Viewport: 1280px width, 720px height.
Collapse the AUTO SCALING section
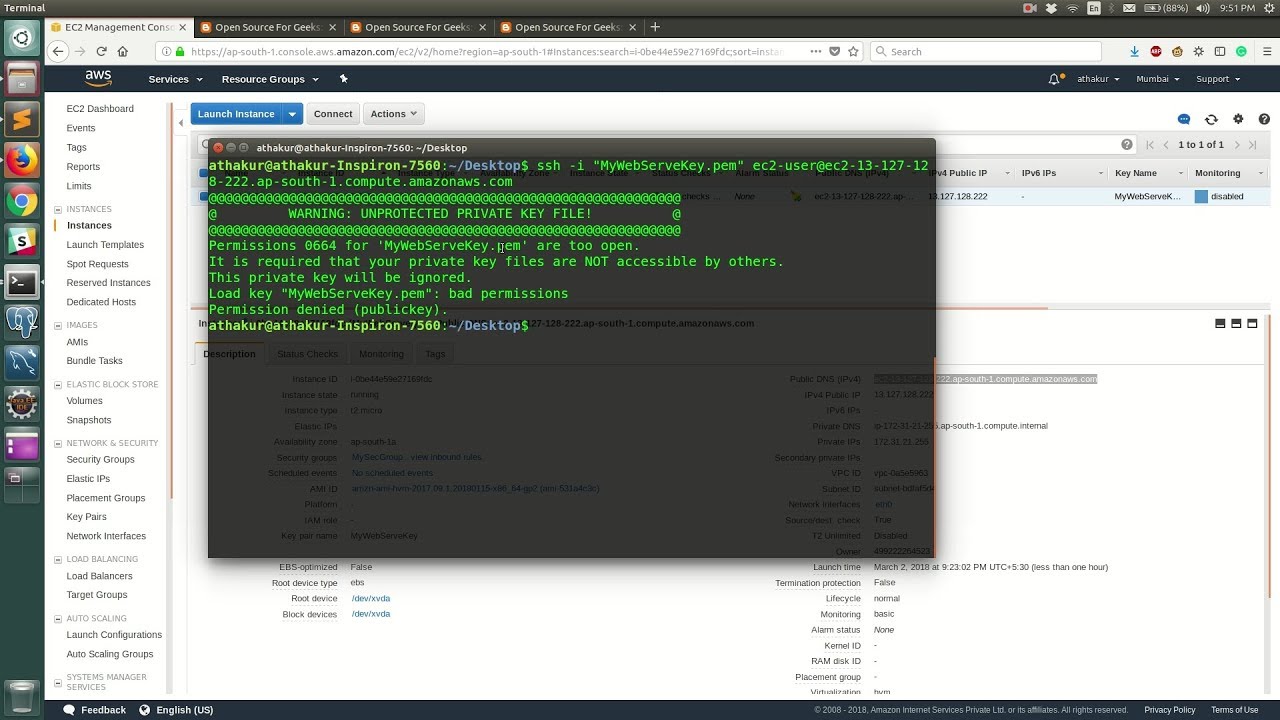coord(59,618)
